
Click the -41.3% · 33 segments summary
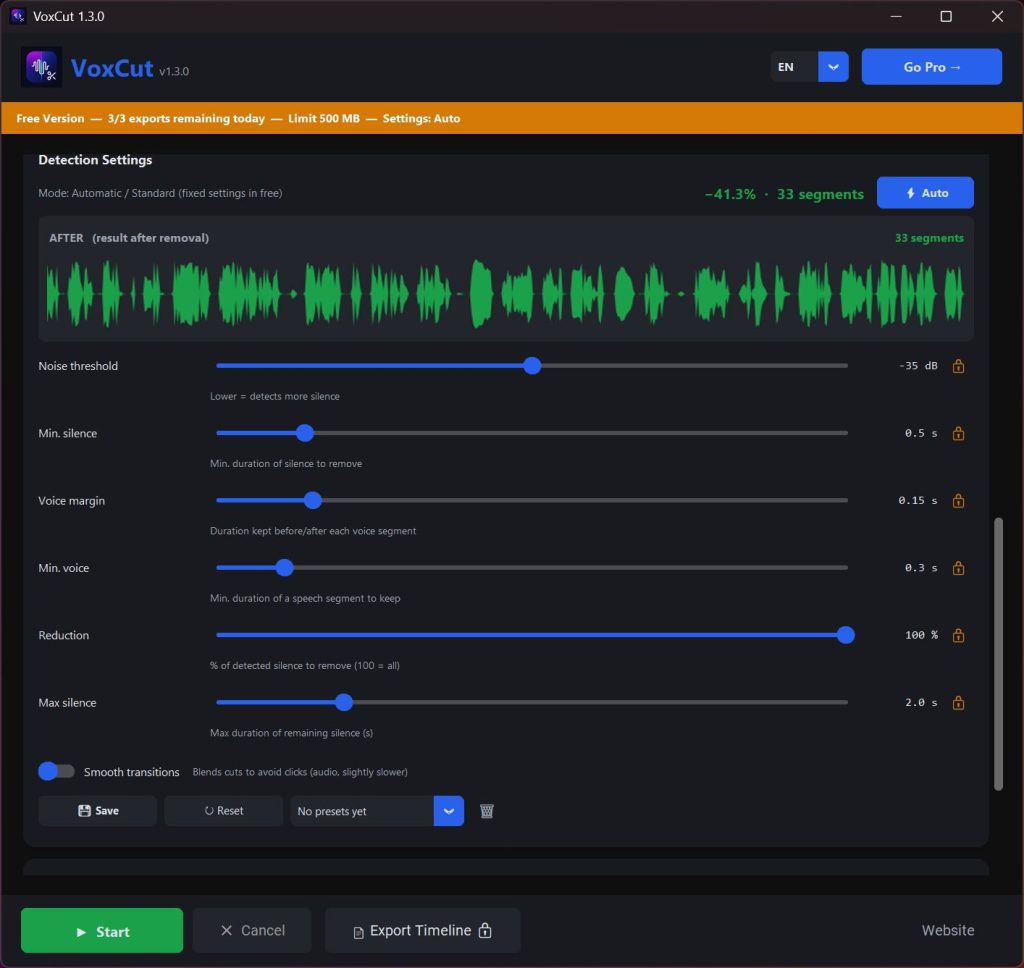784,194
